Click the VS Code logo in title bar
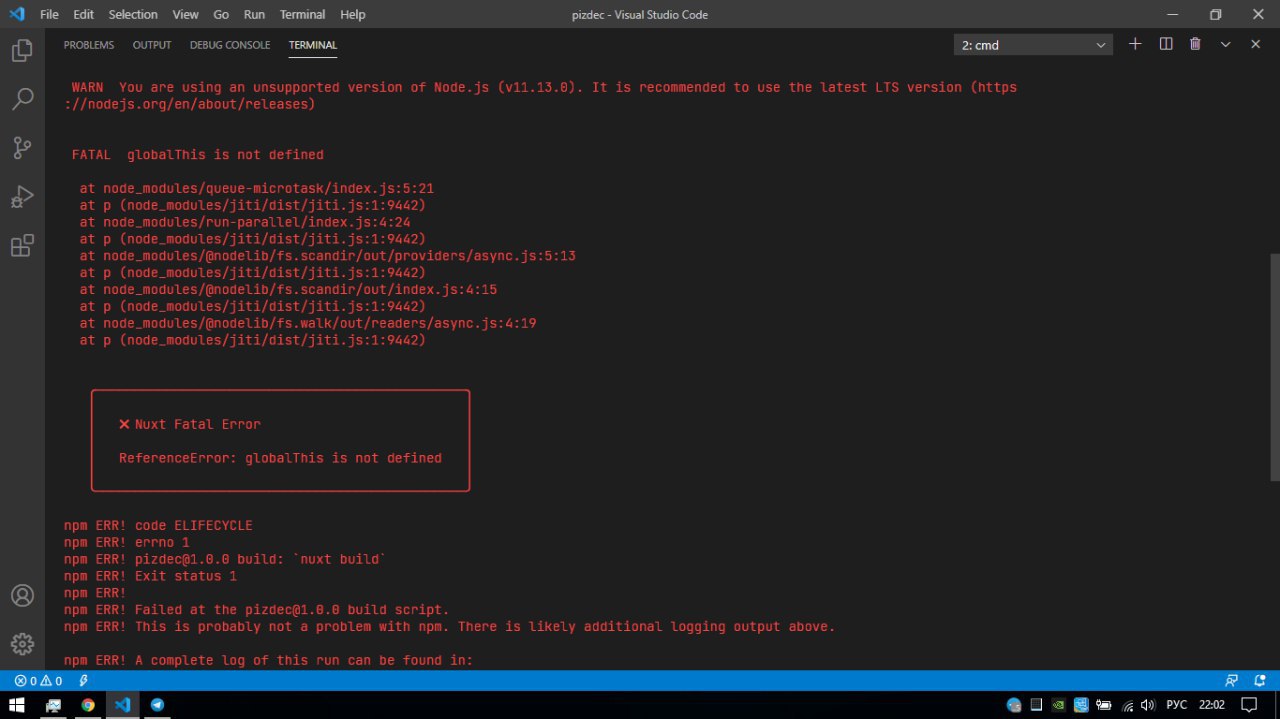This screenshot has height=719, width=1280. (16, 14)
